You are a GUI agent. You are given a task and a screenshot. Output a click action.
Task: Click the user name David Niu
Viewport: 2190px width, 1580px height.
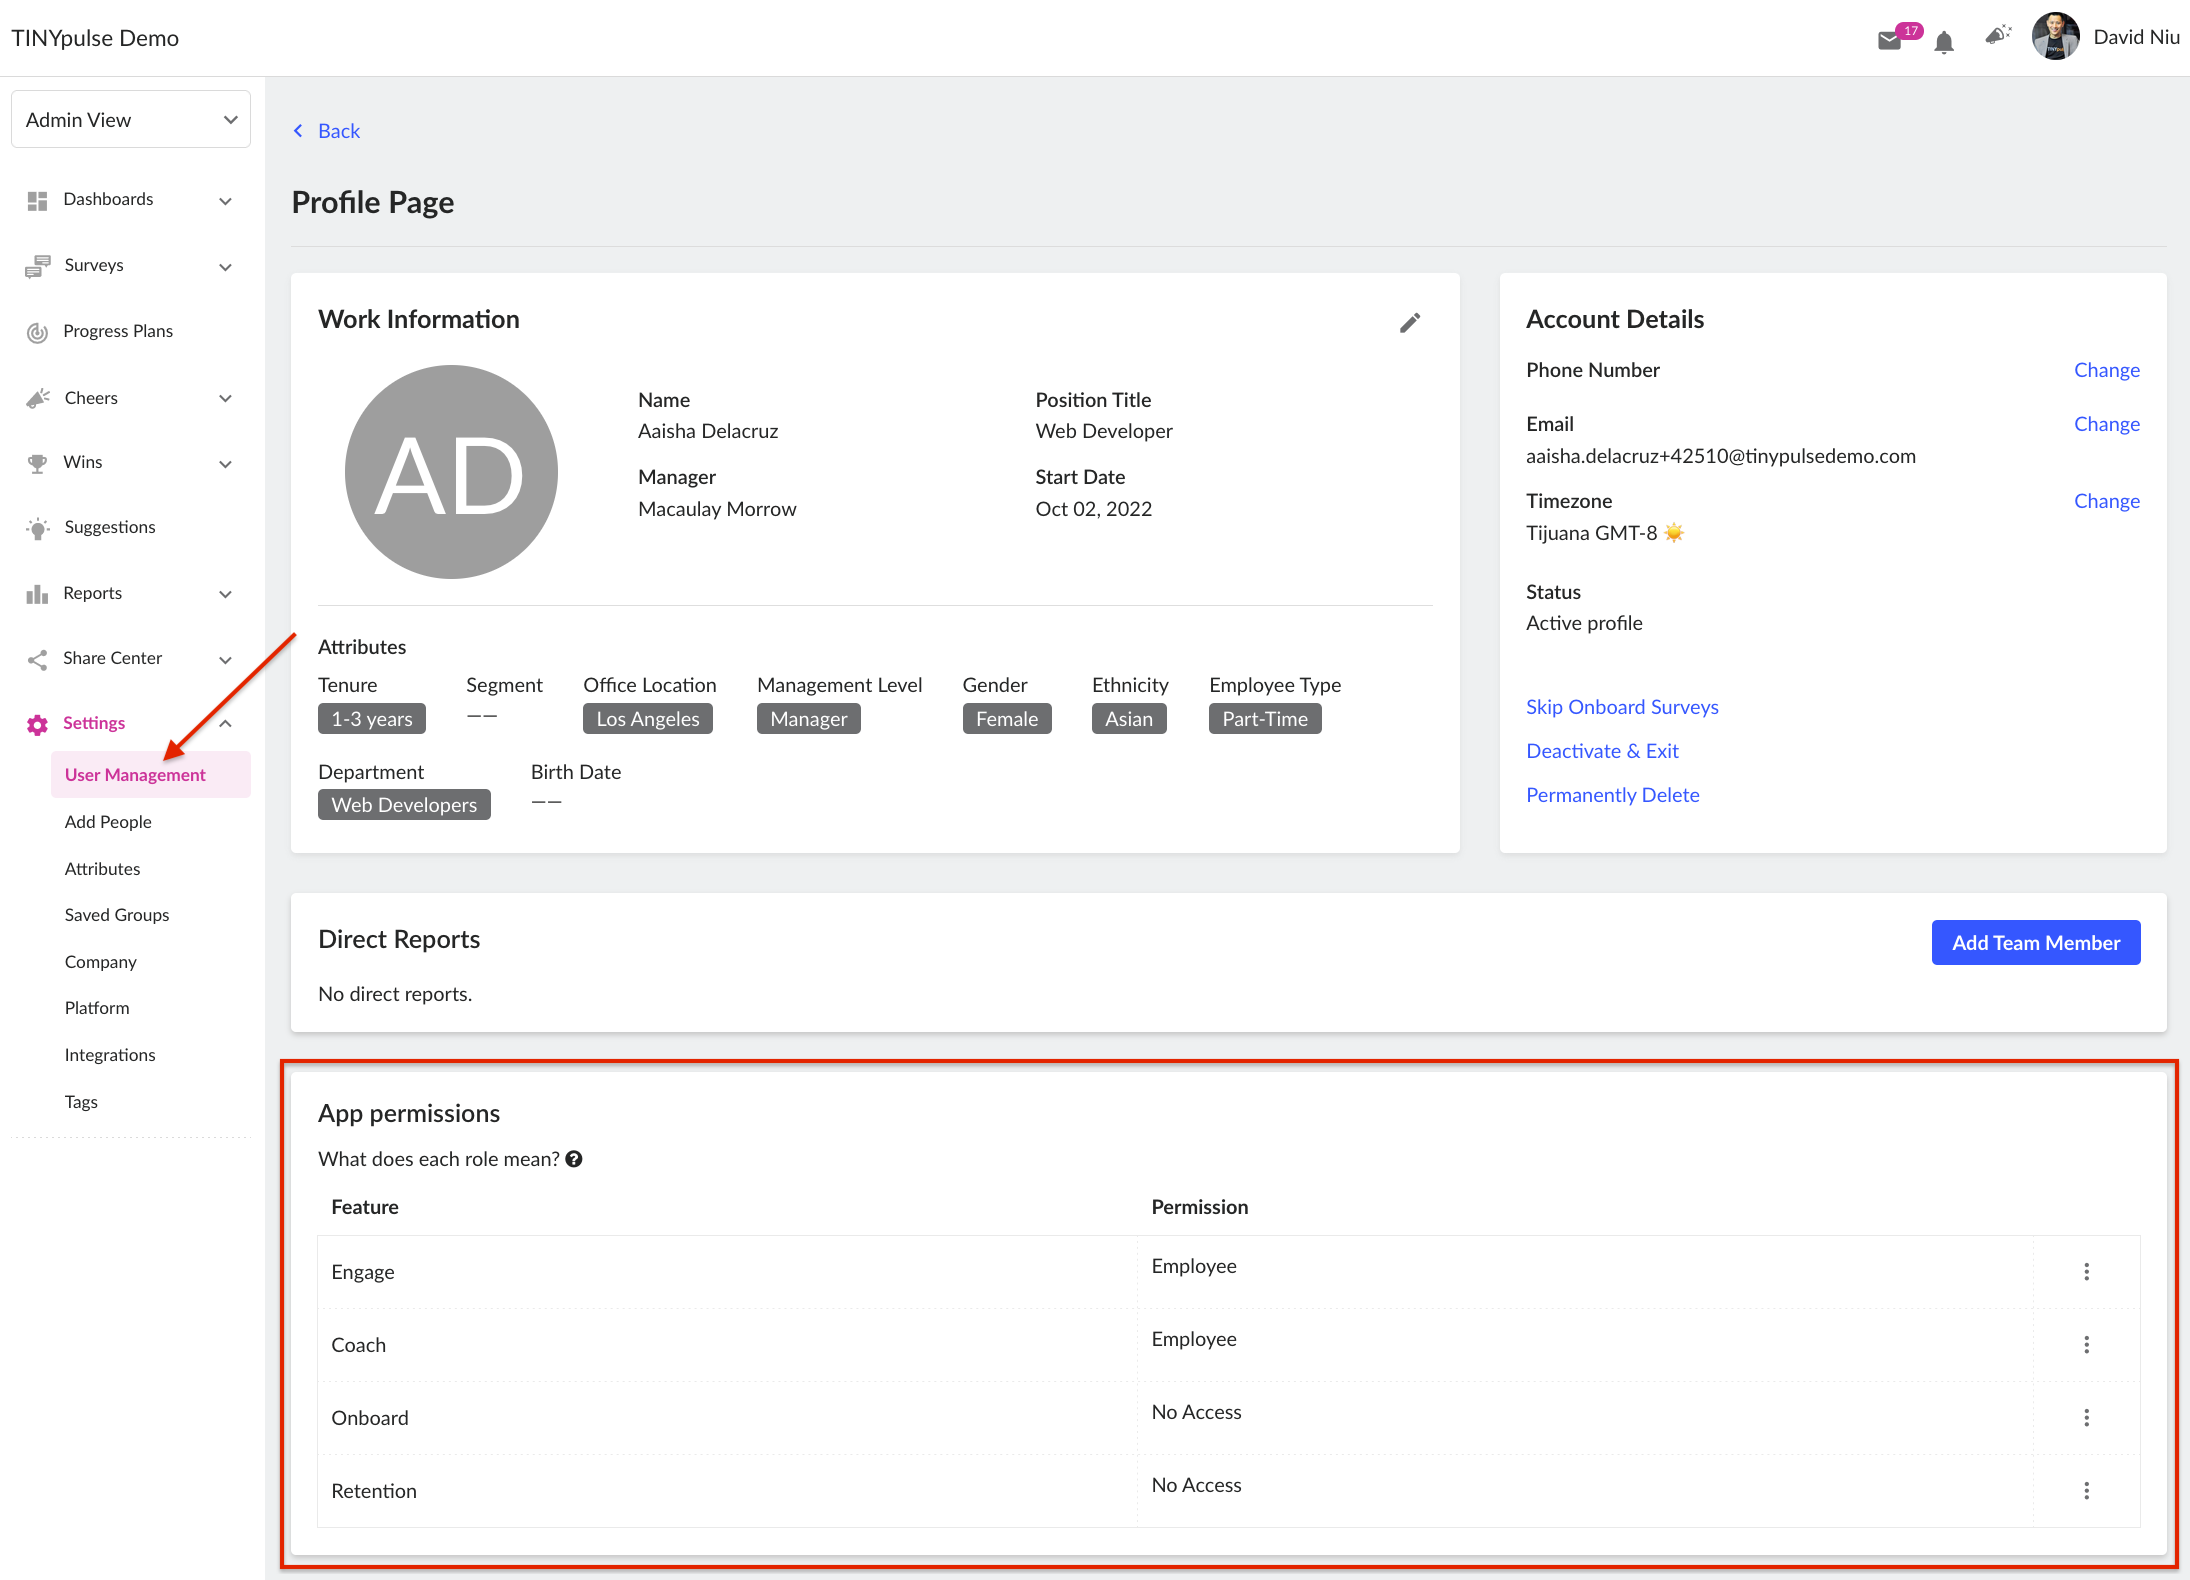[x=2136, y=37]
